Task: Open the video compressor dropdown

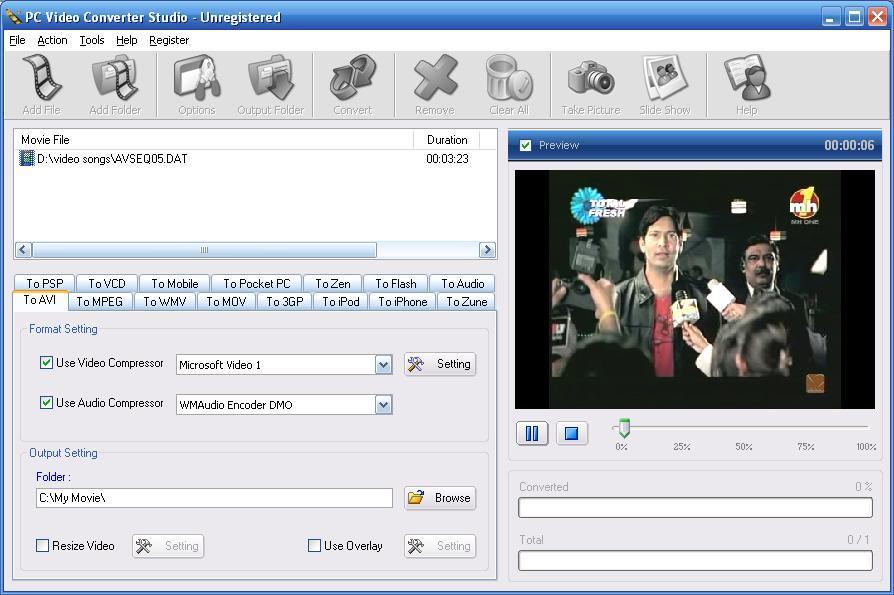Action: pos(383,364)
